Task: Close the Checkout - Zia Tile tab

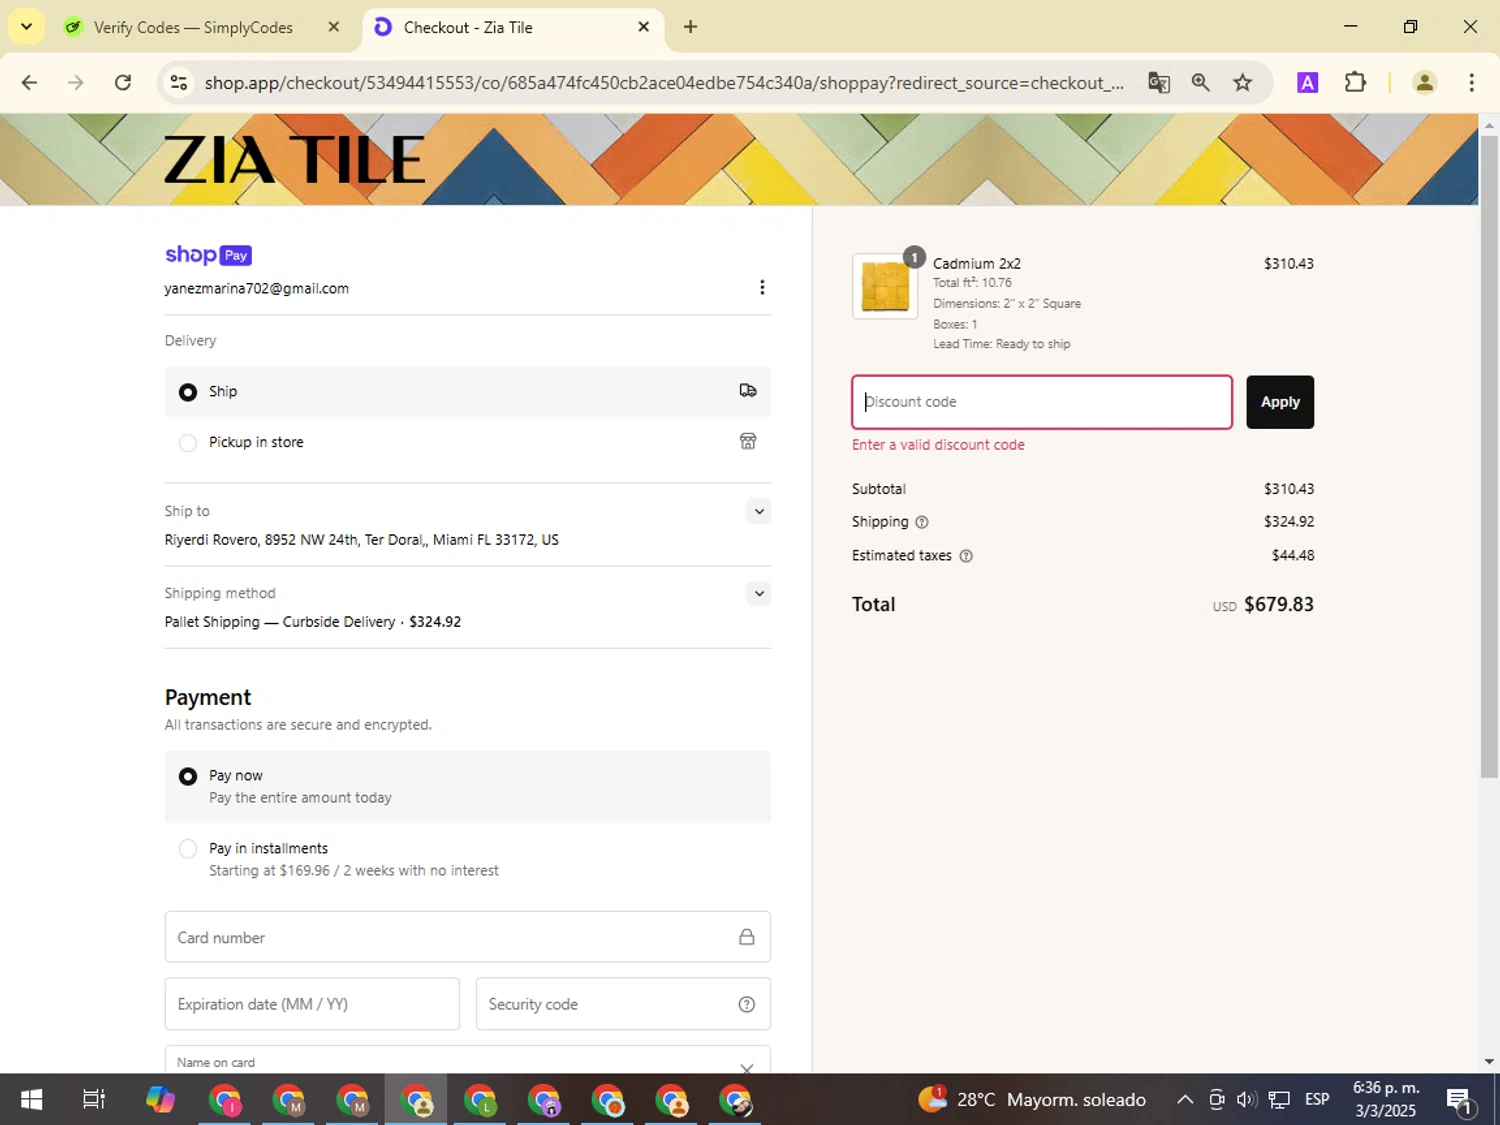Action: (644, 27)
